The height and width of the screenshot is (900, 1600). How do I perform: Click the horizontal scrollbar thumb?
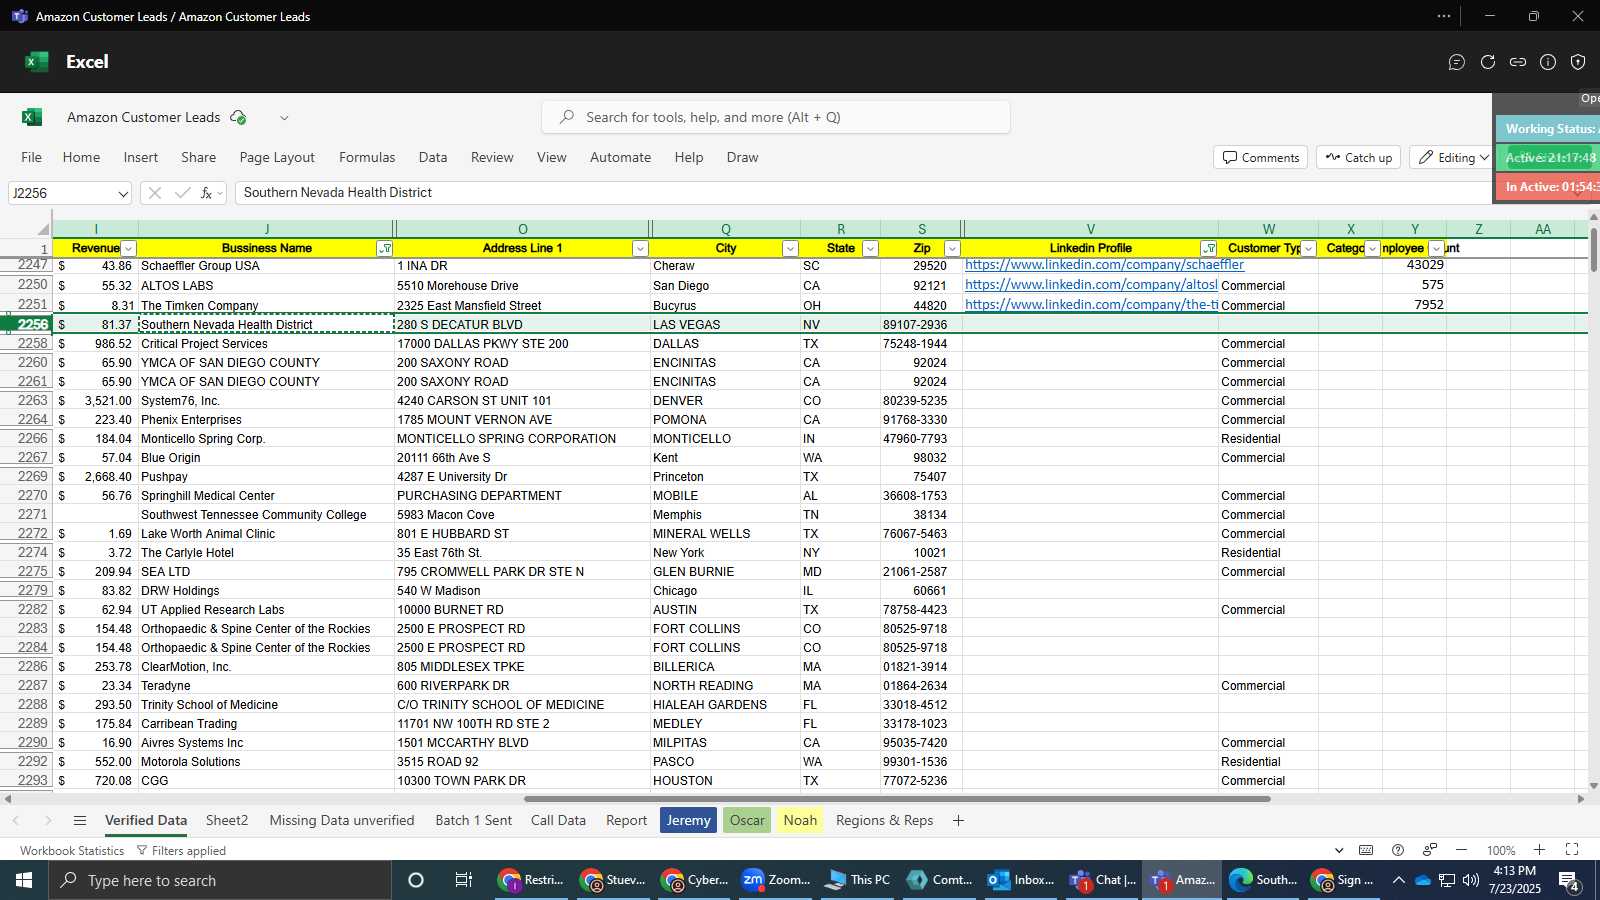[x=897, y=799]
